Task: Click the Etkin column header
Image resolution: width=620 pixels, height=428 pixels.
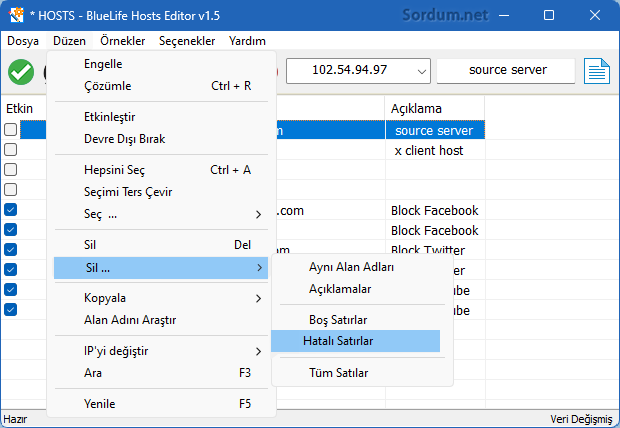Action: pyautogui.click(x=19, y=108)
